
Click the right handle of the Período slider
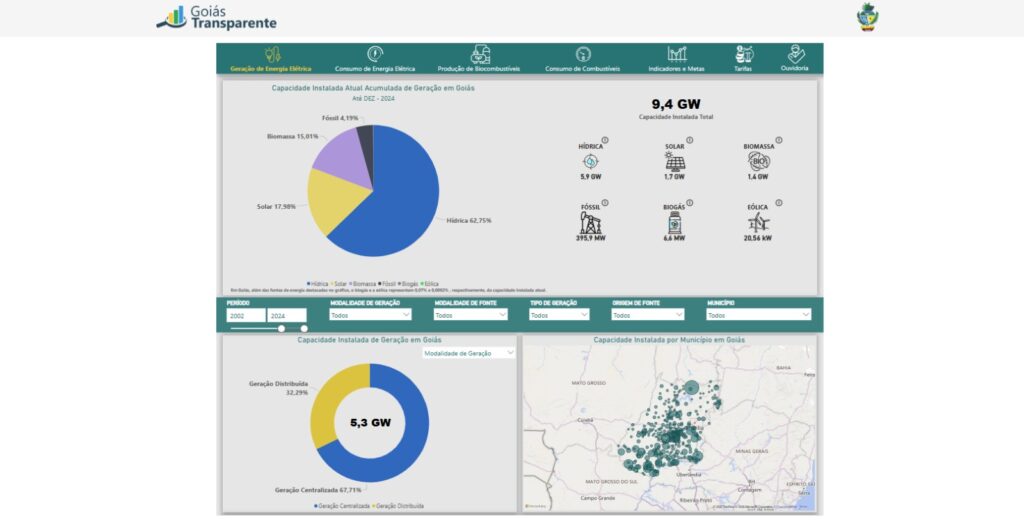point(304,328)
